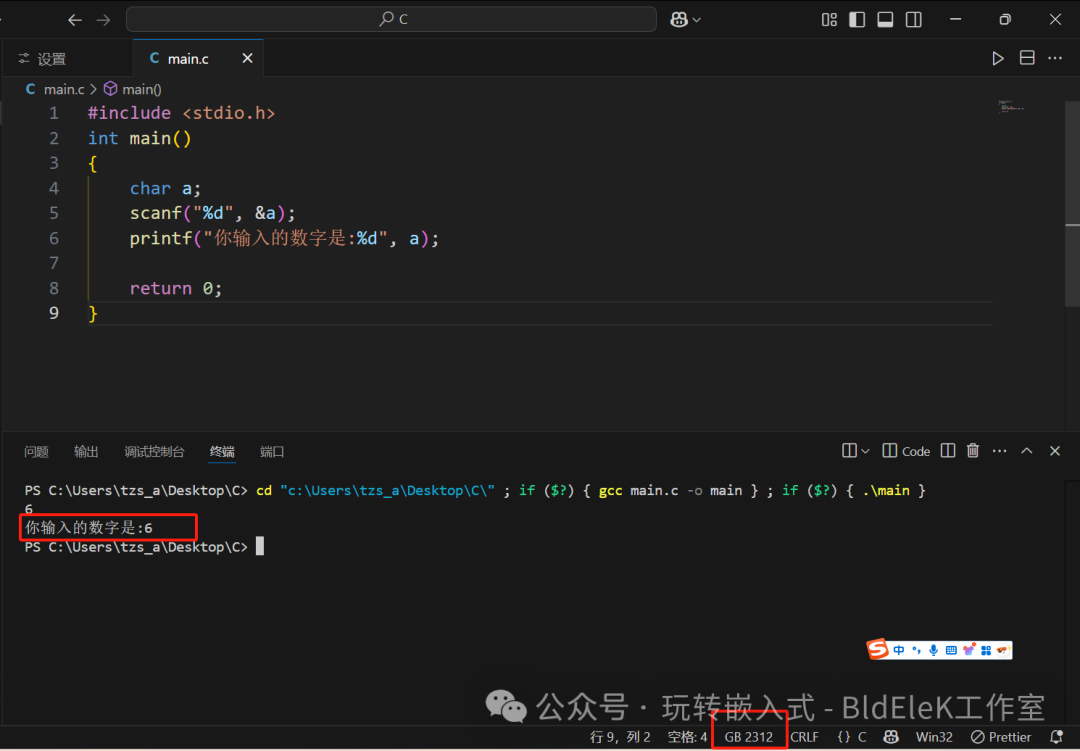Change the Win32 configuration in status bar
Image resolution: width=1080 pixels, height=751 pixels.
click(x=934, y=737)
